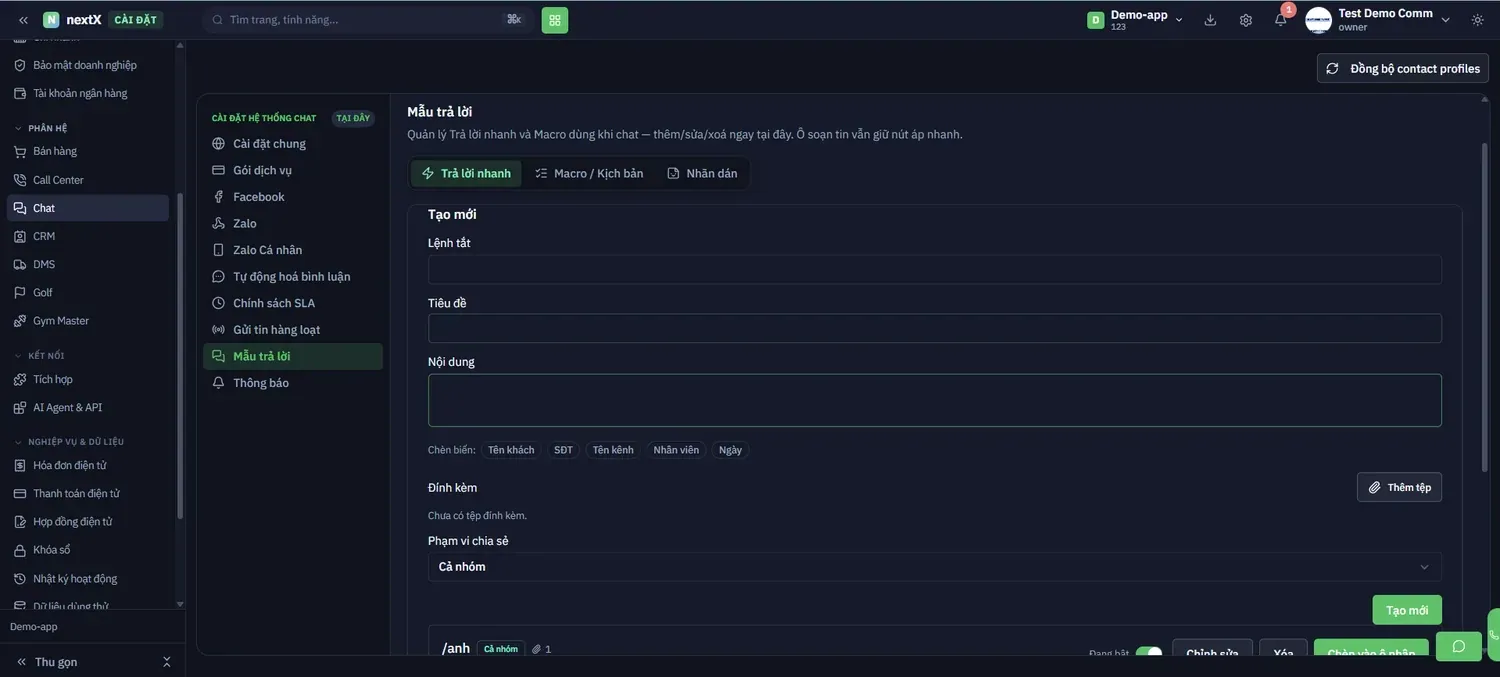Focus the Tiêu đề input field
This screenshot has width=1500, height=677.
(935, 329)
